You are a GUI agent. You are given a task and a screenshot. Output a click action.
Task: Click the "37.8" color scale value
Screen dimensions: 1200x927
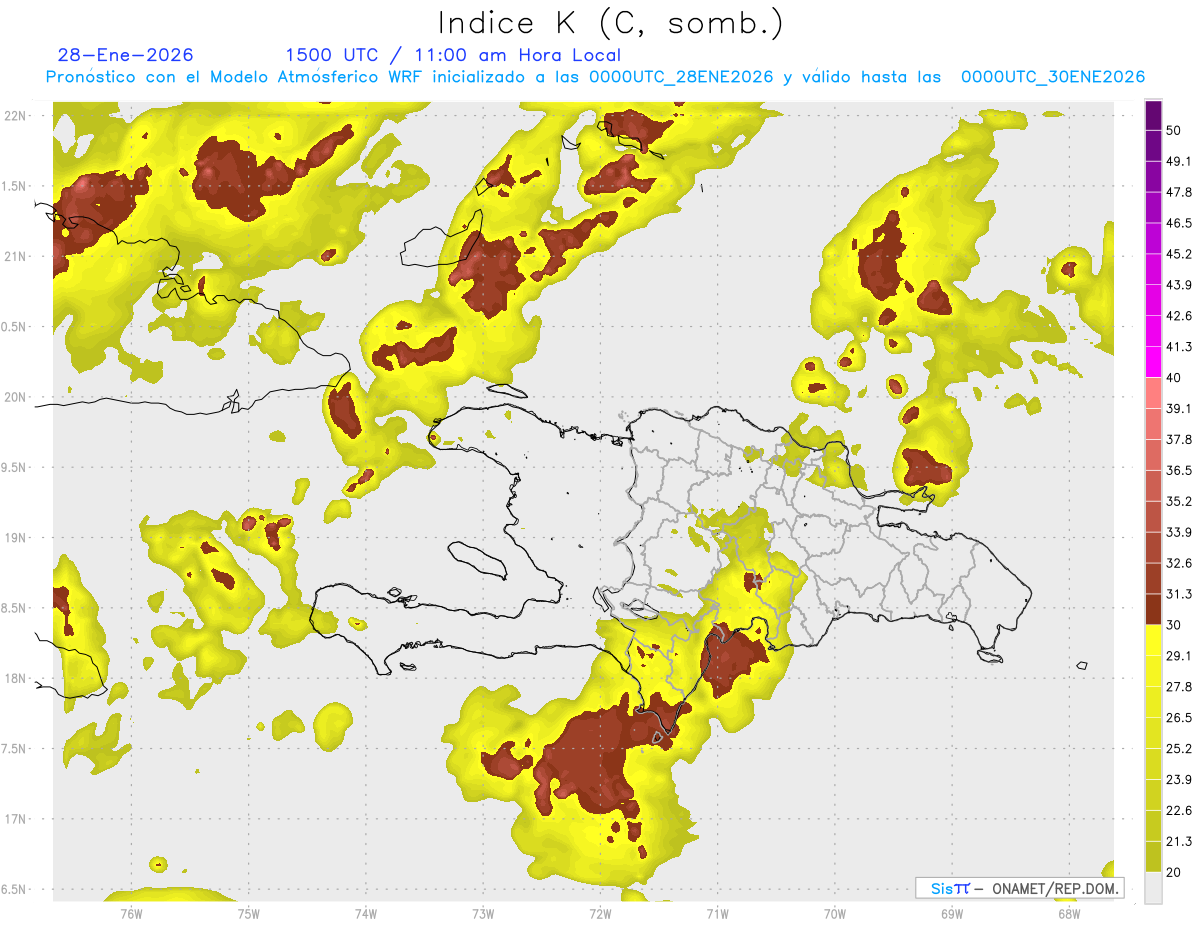[1179, 439]
